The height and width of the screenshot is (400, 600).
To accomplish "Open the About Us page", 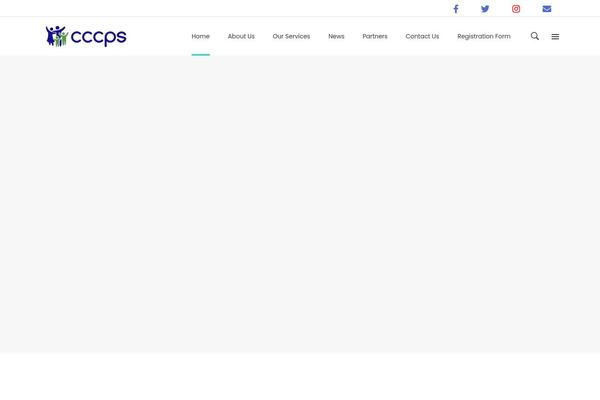I will pos(241,36).
